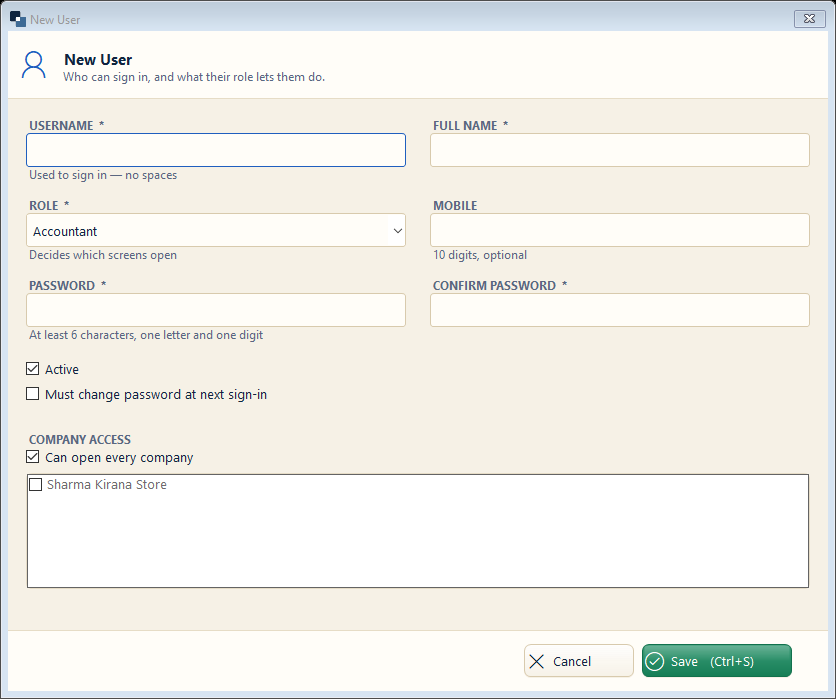Click the ROLE field label
836x699 pixels.
click(x=49, y=205)
